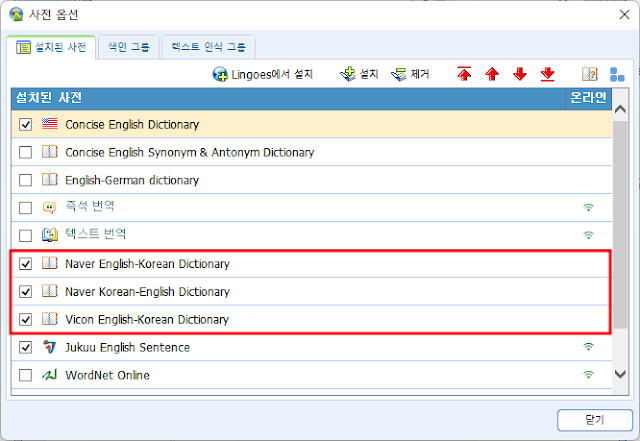Screen dimensions: 640x441
Task: Select the 즉석 번역 row text
Action: click(x=90, y=206)
